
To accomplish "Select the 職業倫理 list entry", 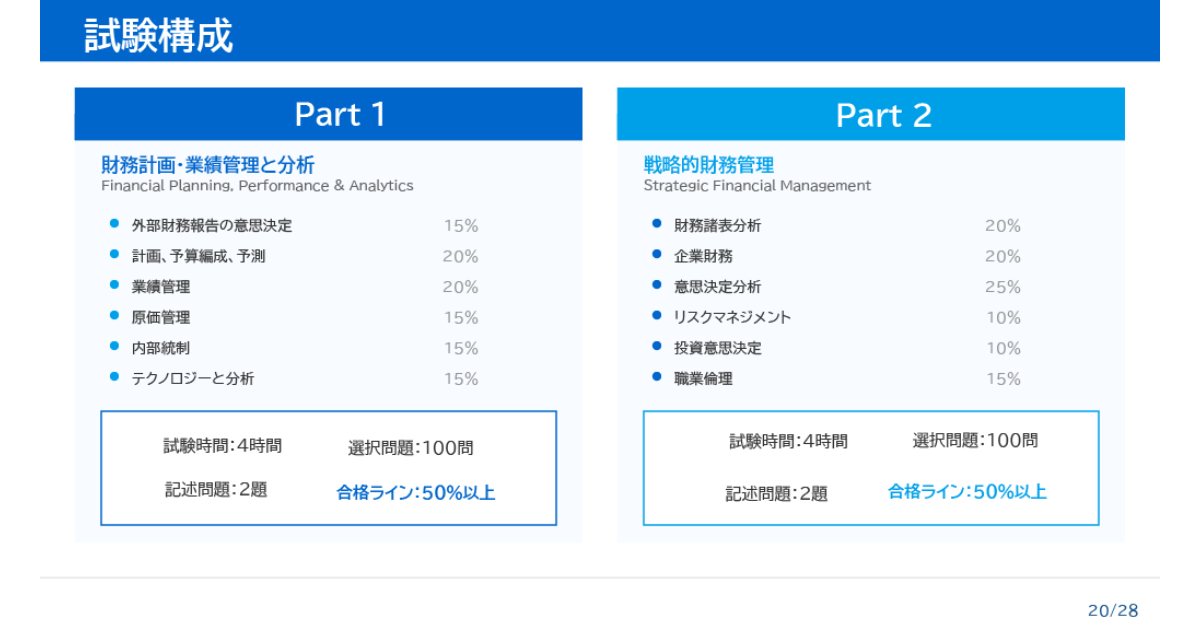I will point(703,379).
